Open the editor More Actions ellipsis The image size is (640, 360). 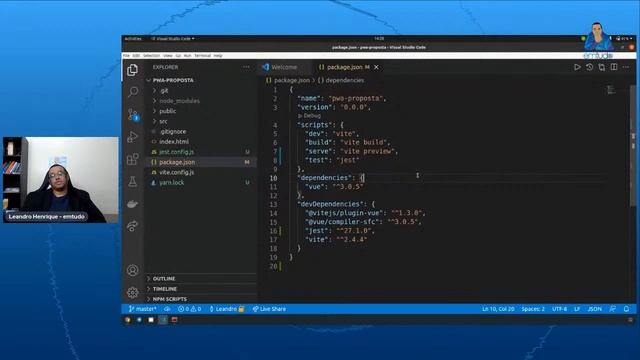(626, 67)
